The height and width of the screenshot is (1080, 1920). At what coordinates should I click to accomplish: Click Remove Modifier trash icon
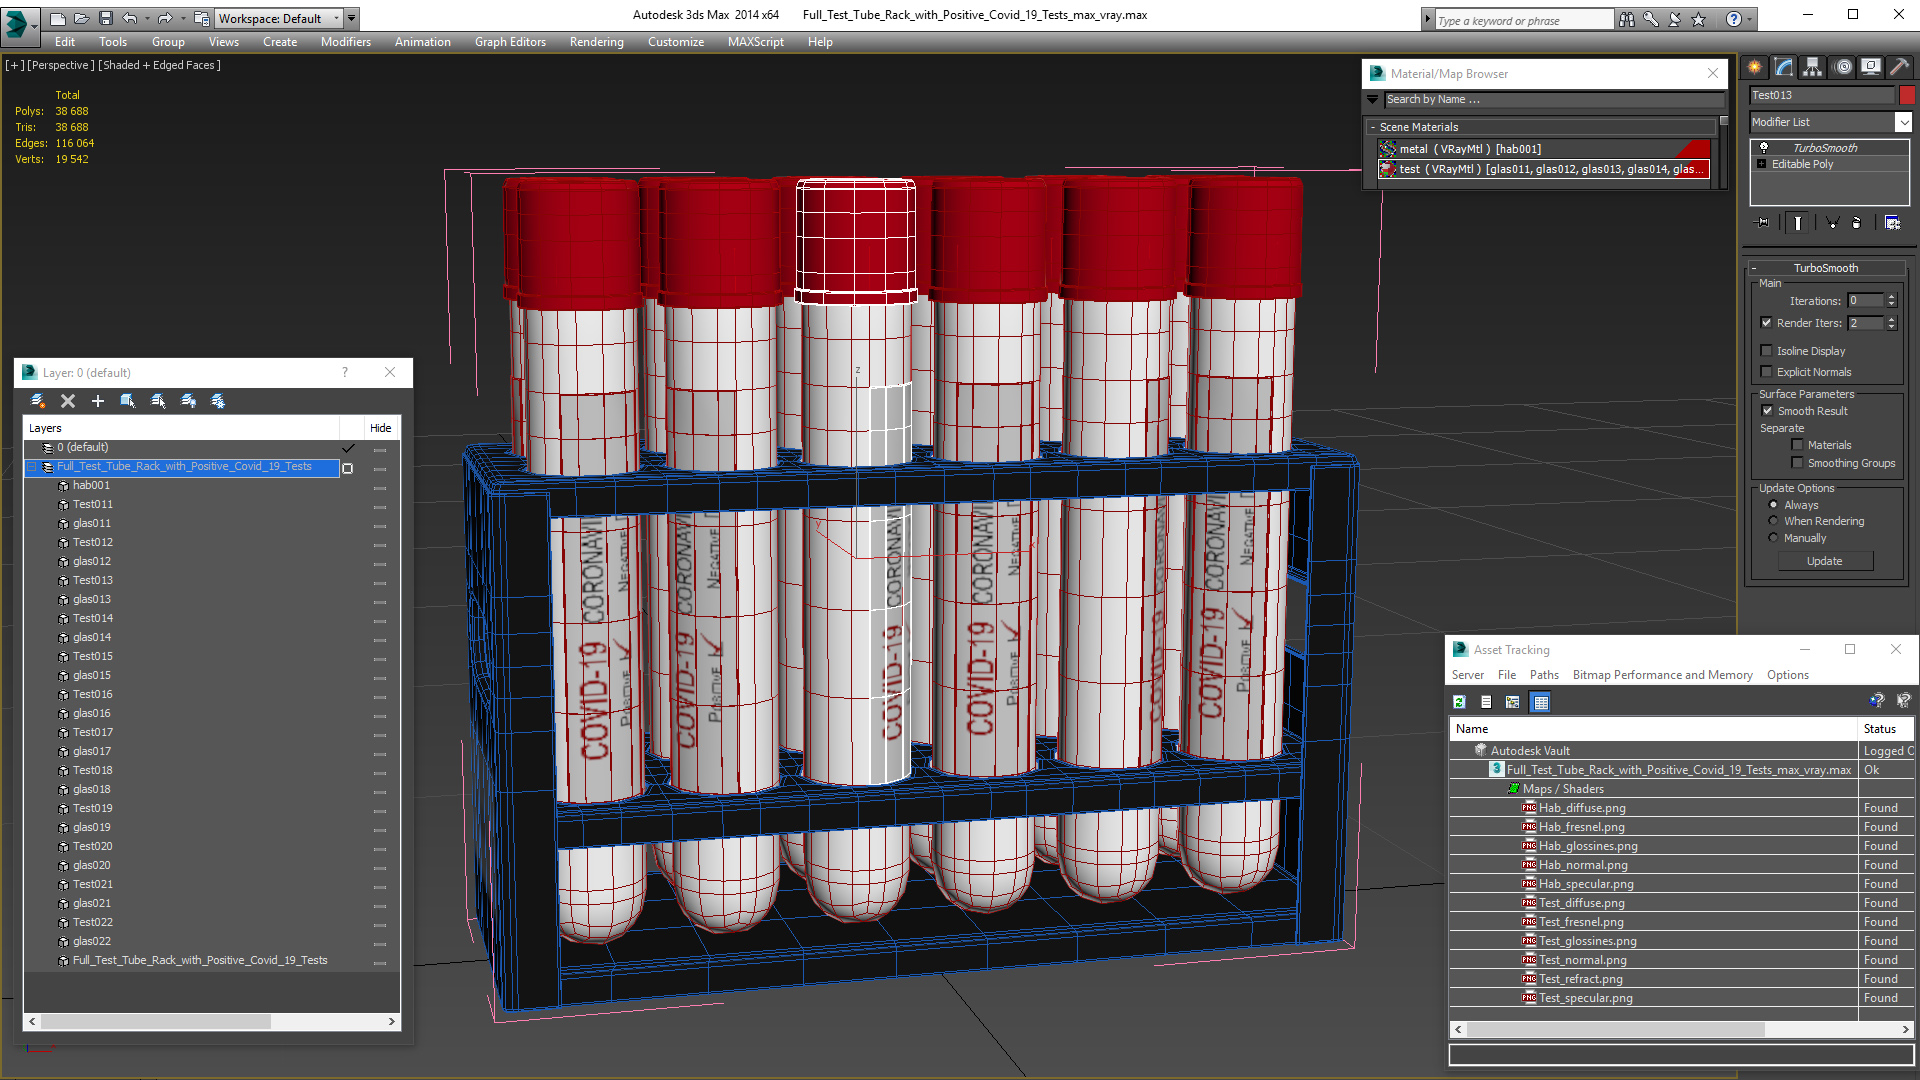pyautogui.click(x=1857, y=223)
